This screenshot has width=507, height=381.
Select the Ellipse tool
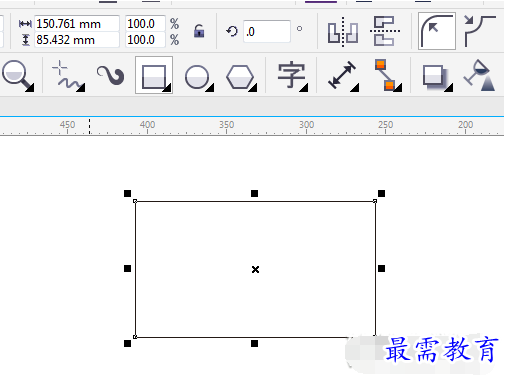tap(199, 77)
